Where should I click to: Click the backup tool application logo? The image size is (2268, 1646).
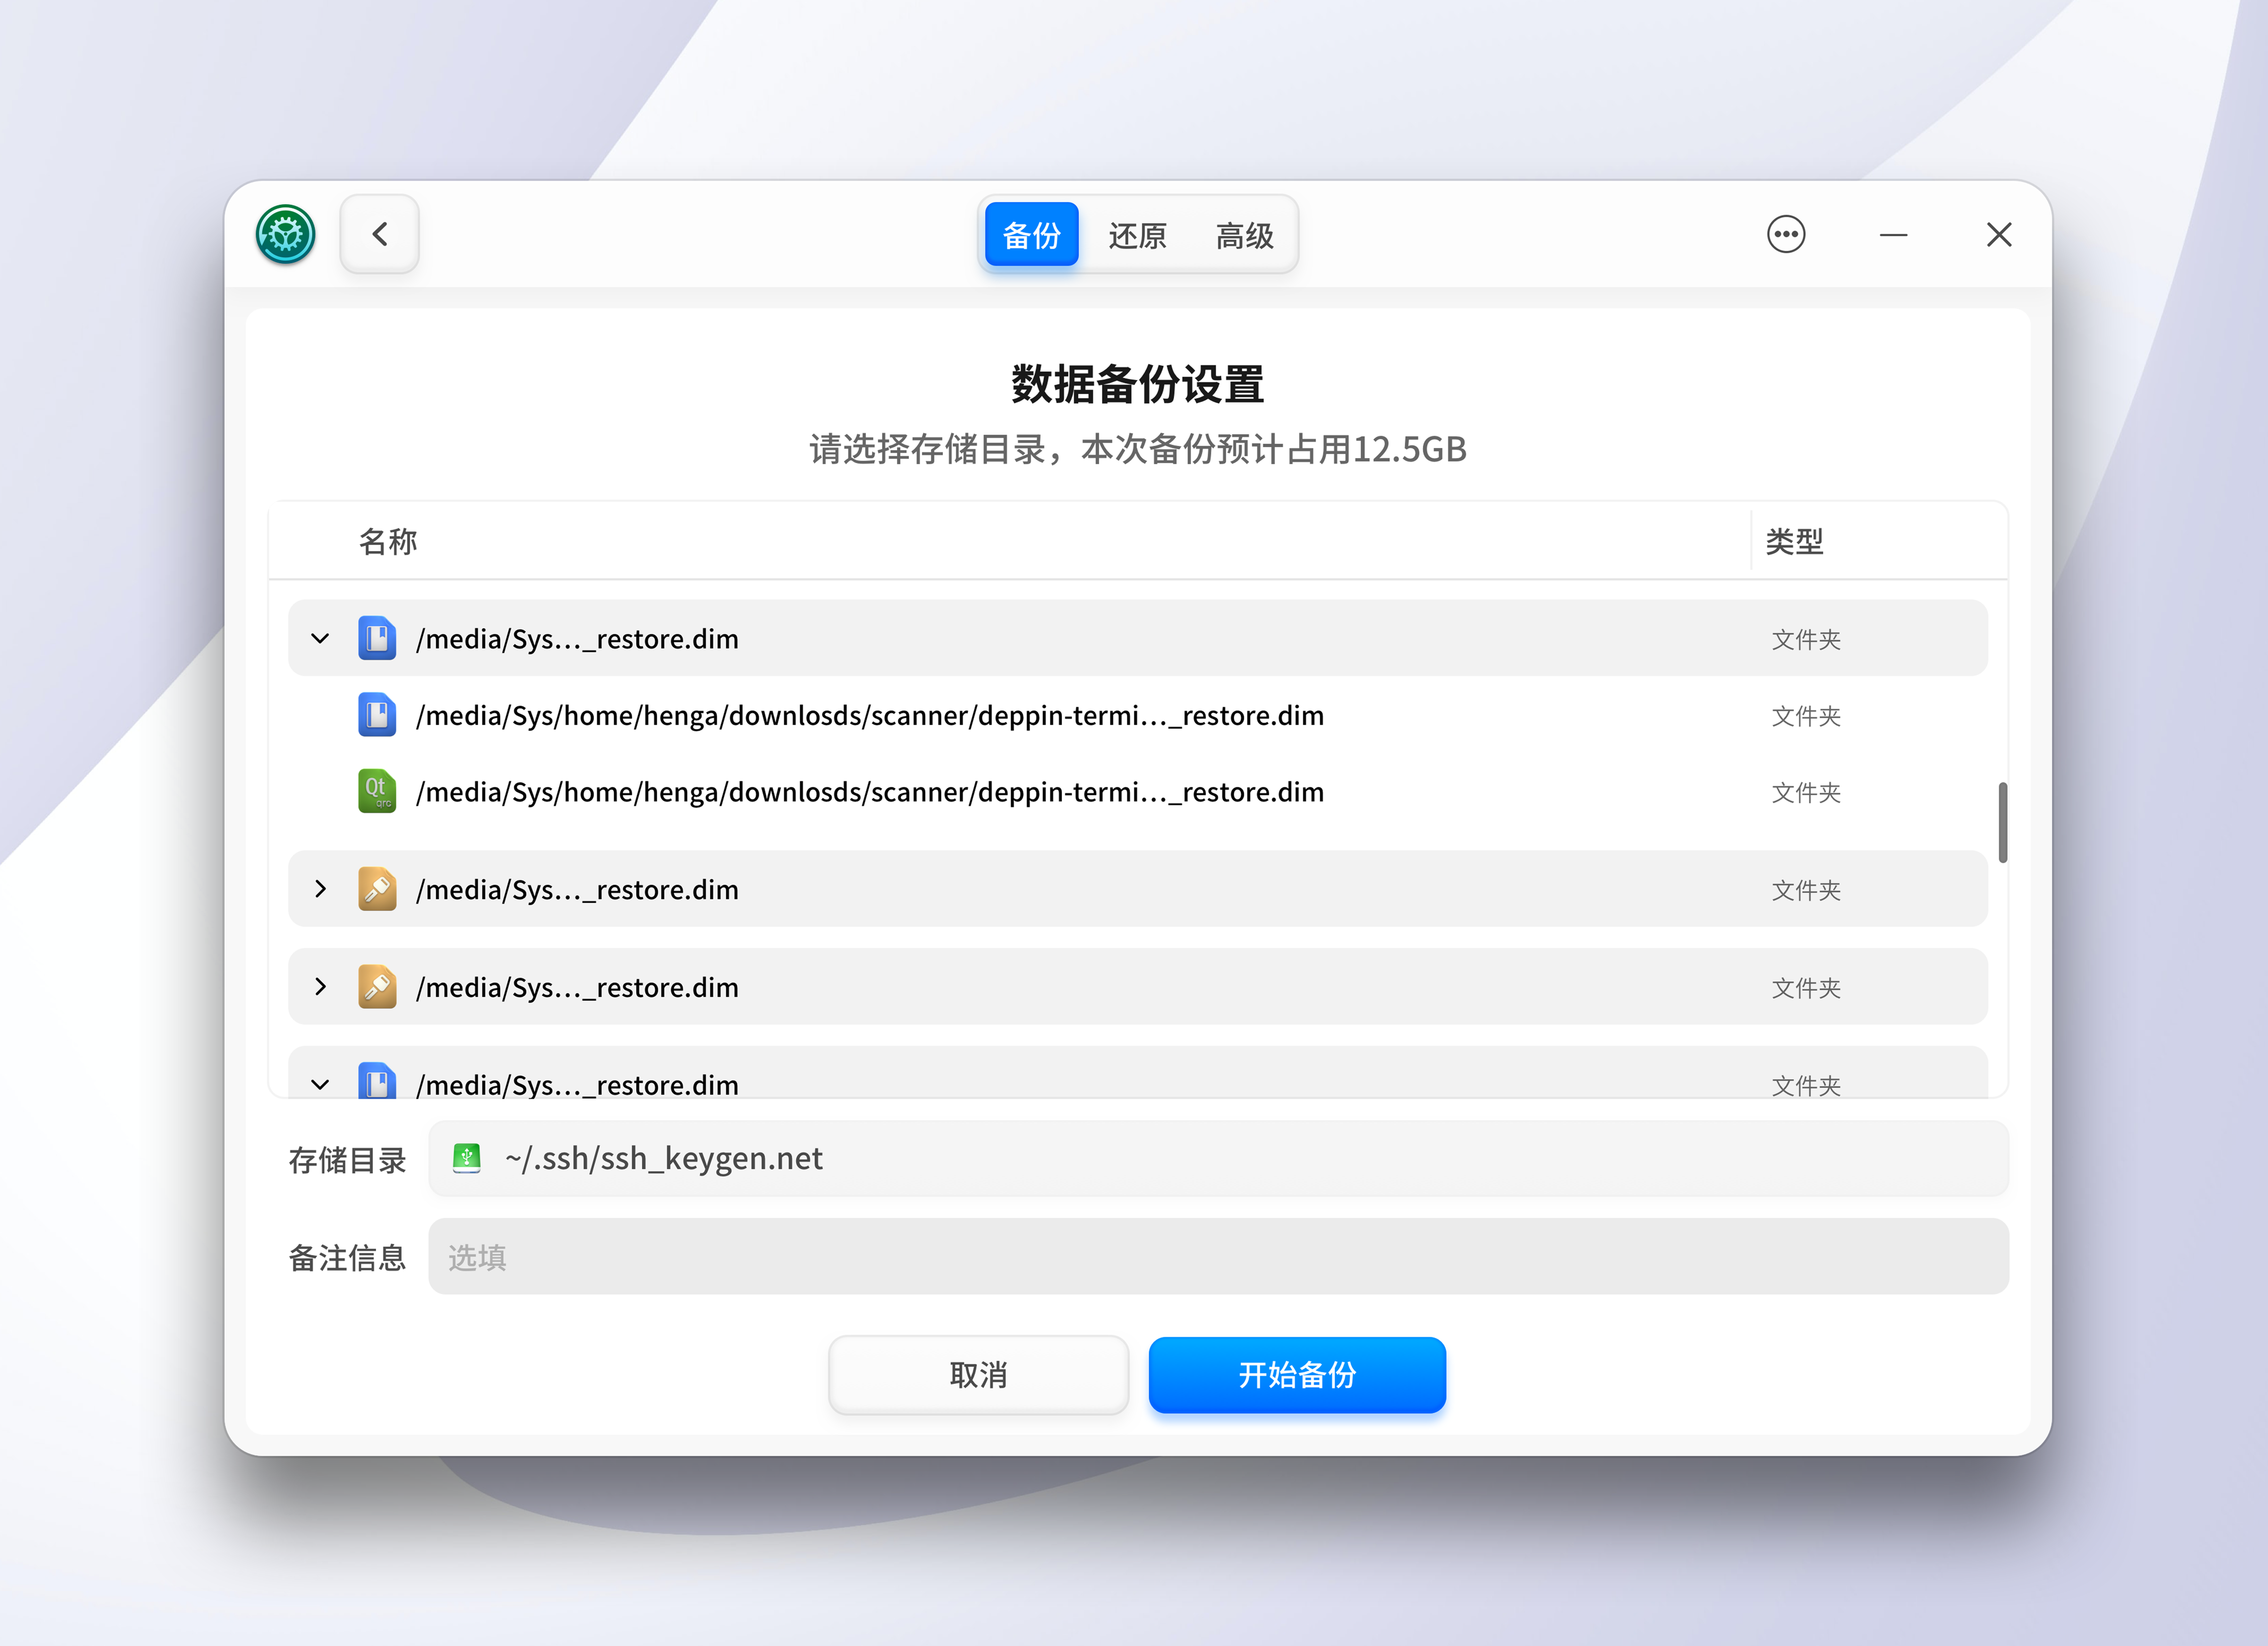click(x=285, y=234)
